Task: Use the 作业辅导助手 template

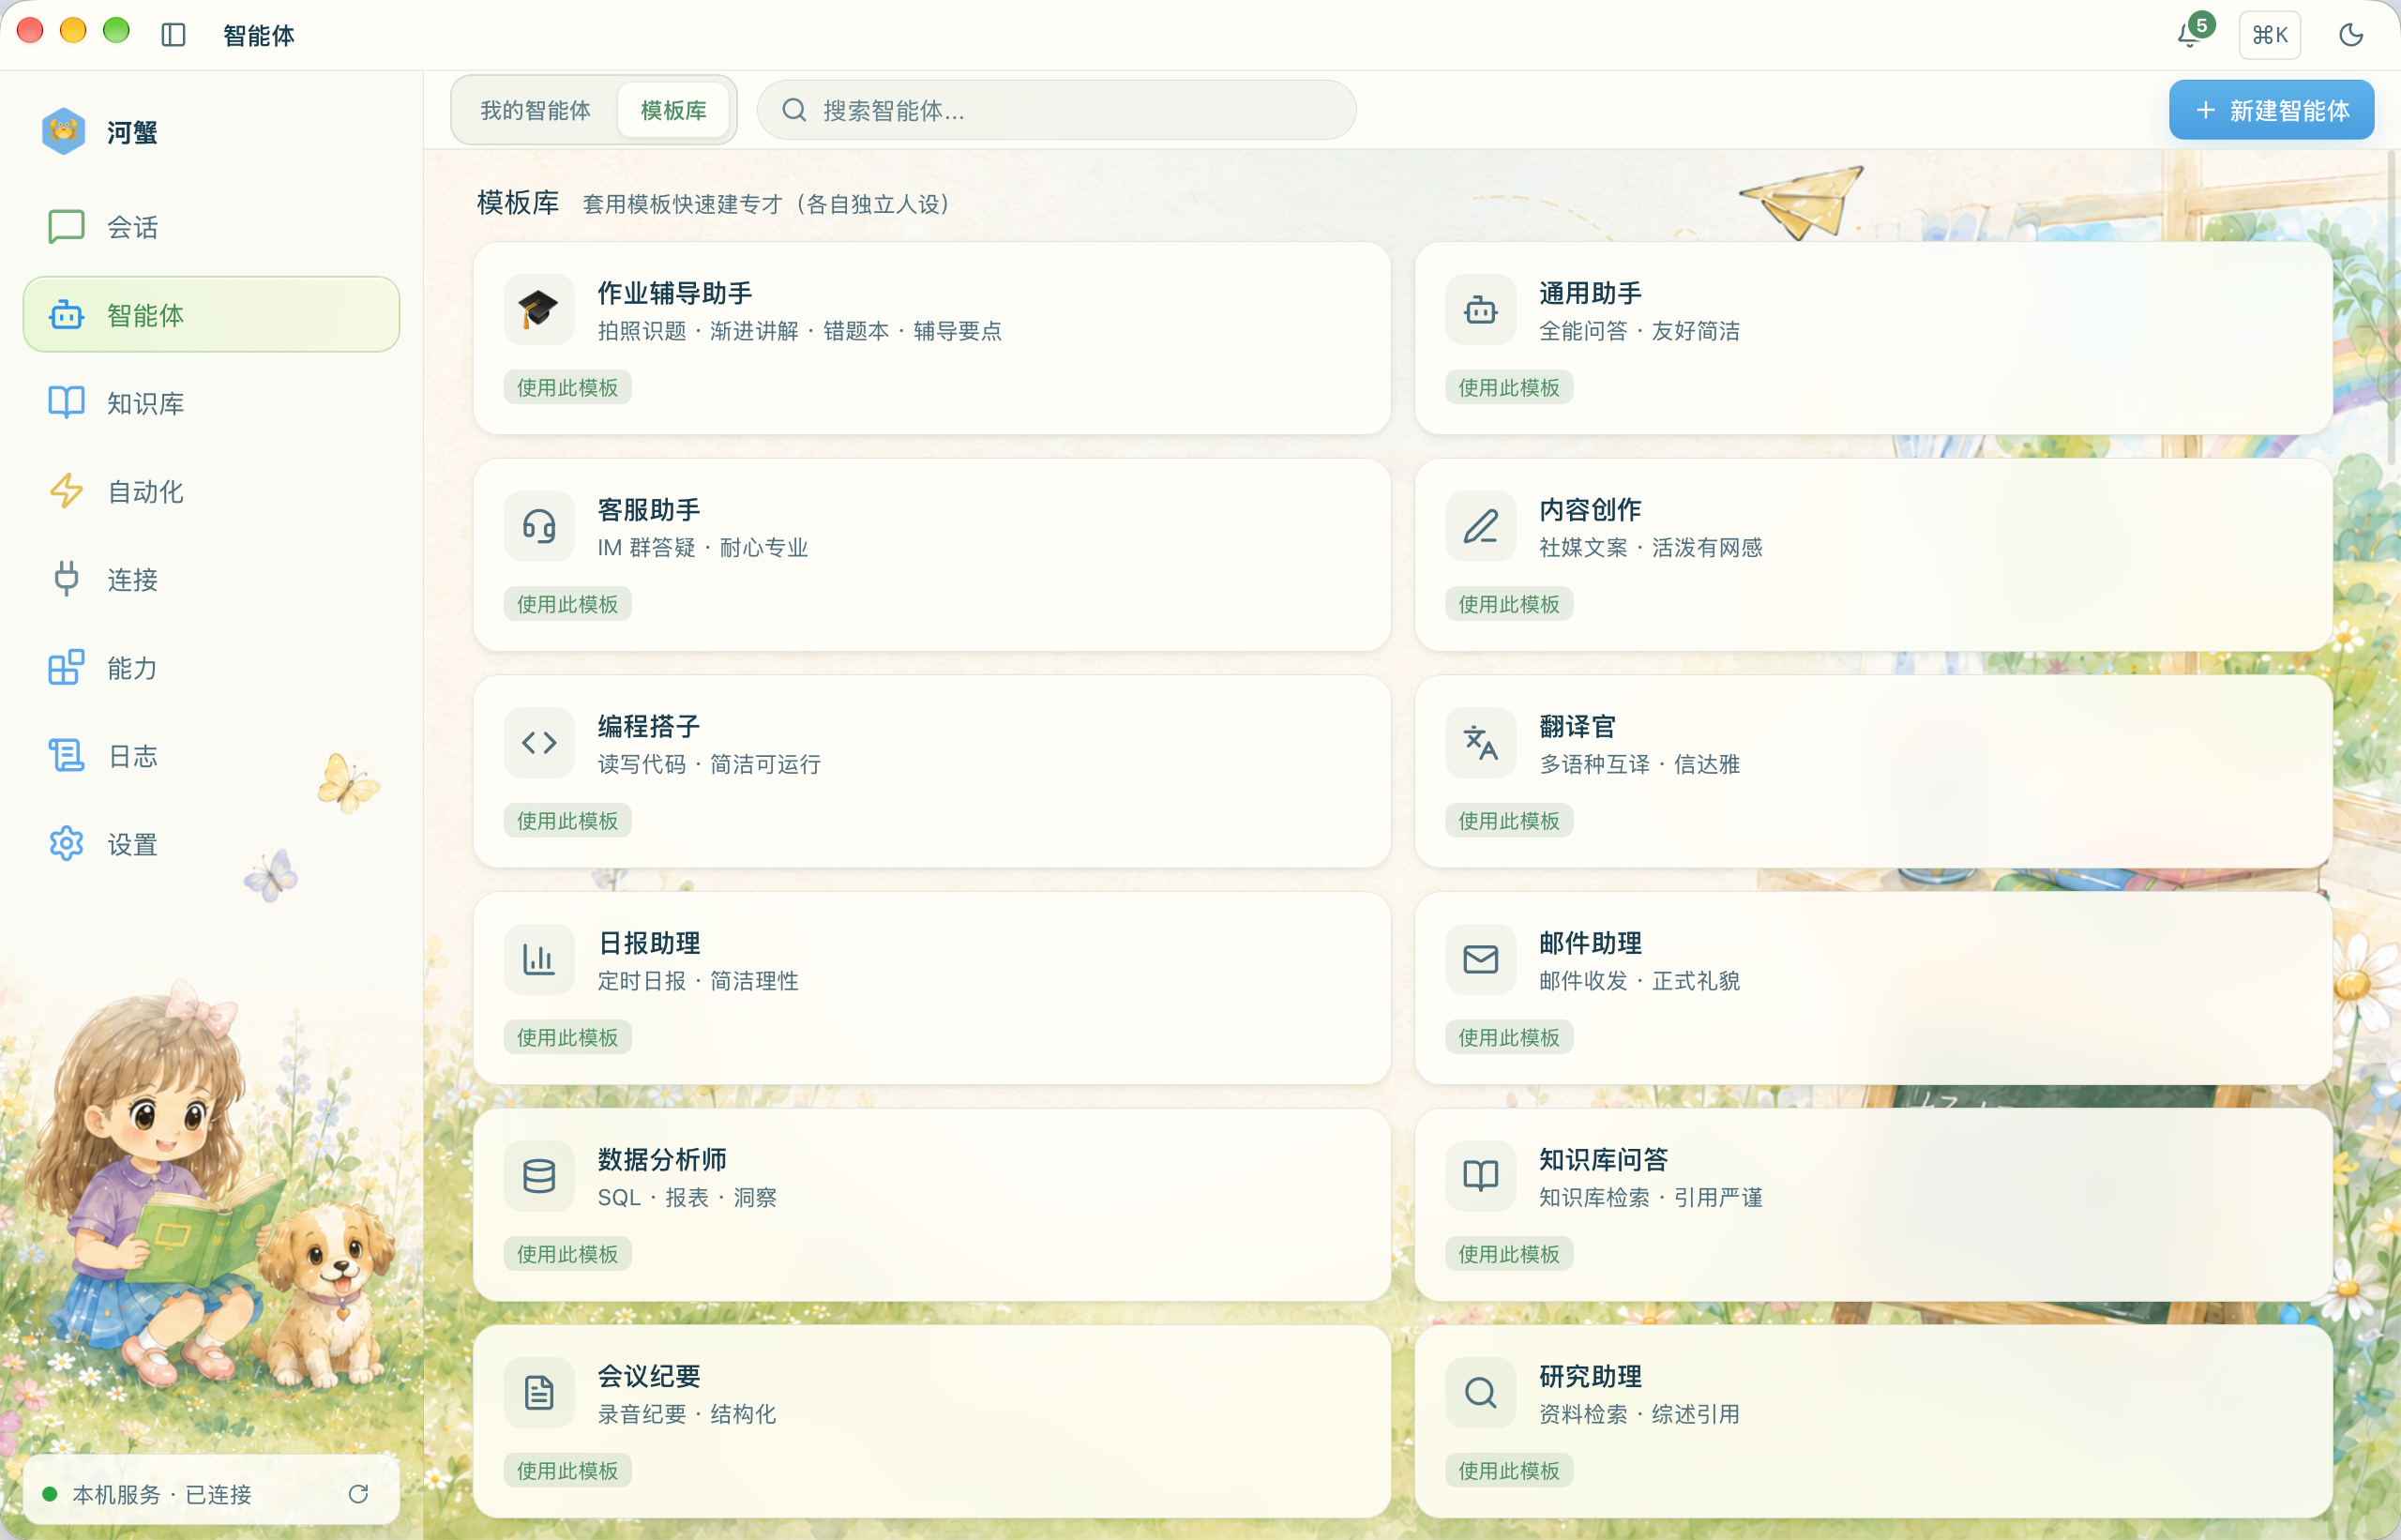Action: (x=567, y=387)
